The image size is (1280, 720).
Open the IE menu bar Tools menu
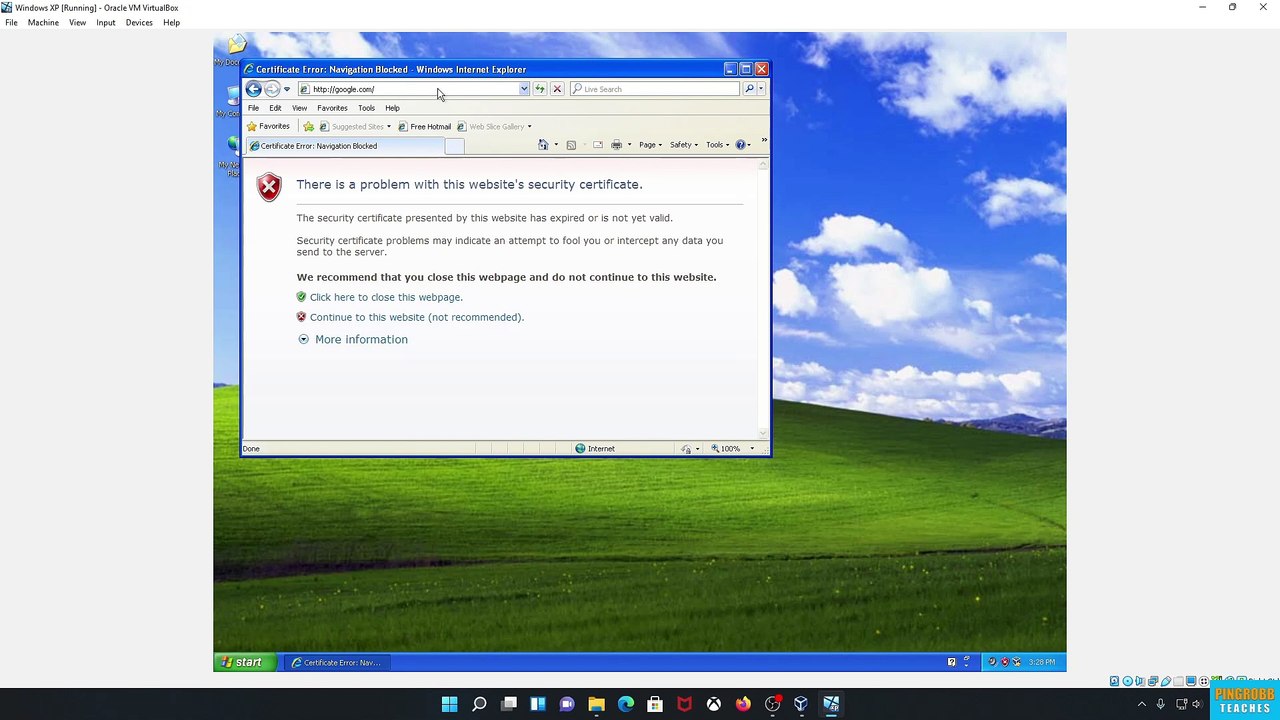[366, 108]
